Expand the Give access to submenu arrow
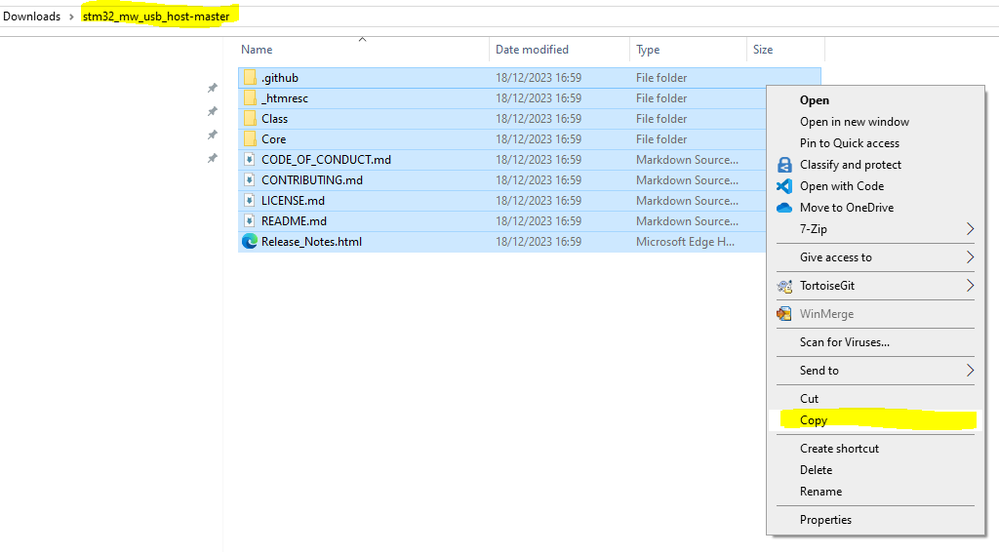The height and width of the screenshot is (552, 999). (970, 258)
